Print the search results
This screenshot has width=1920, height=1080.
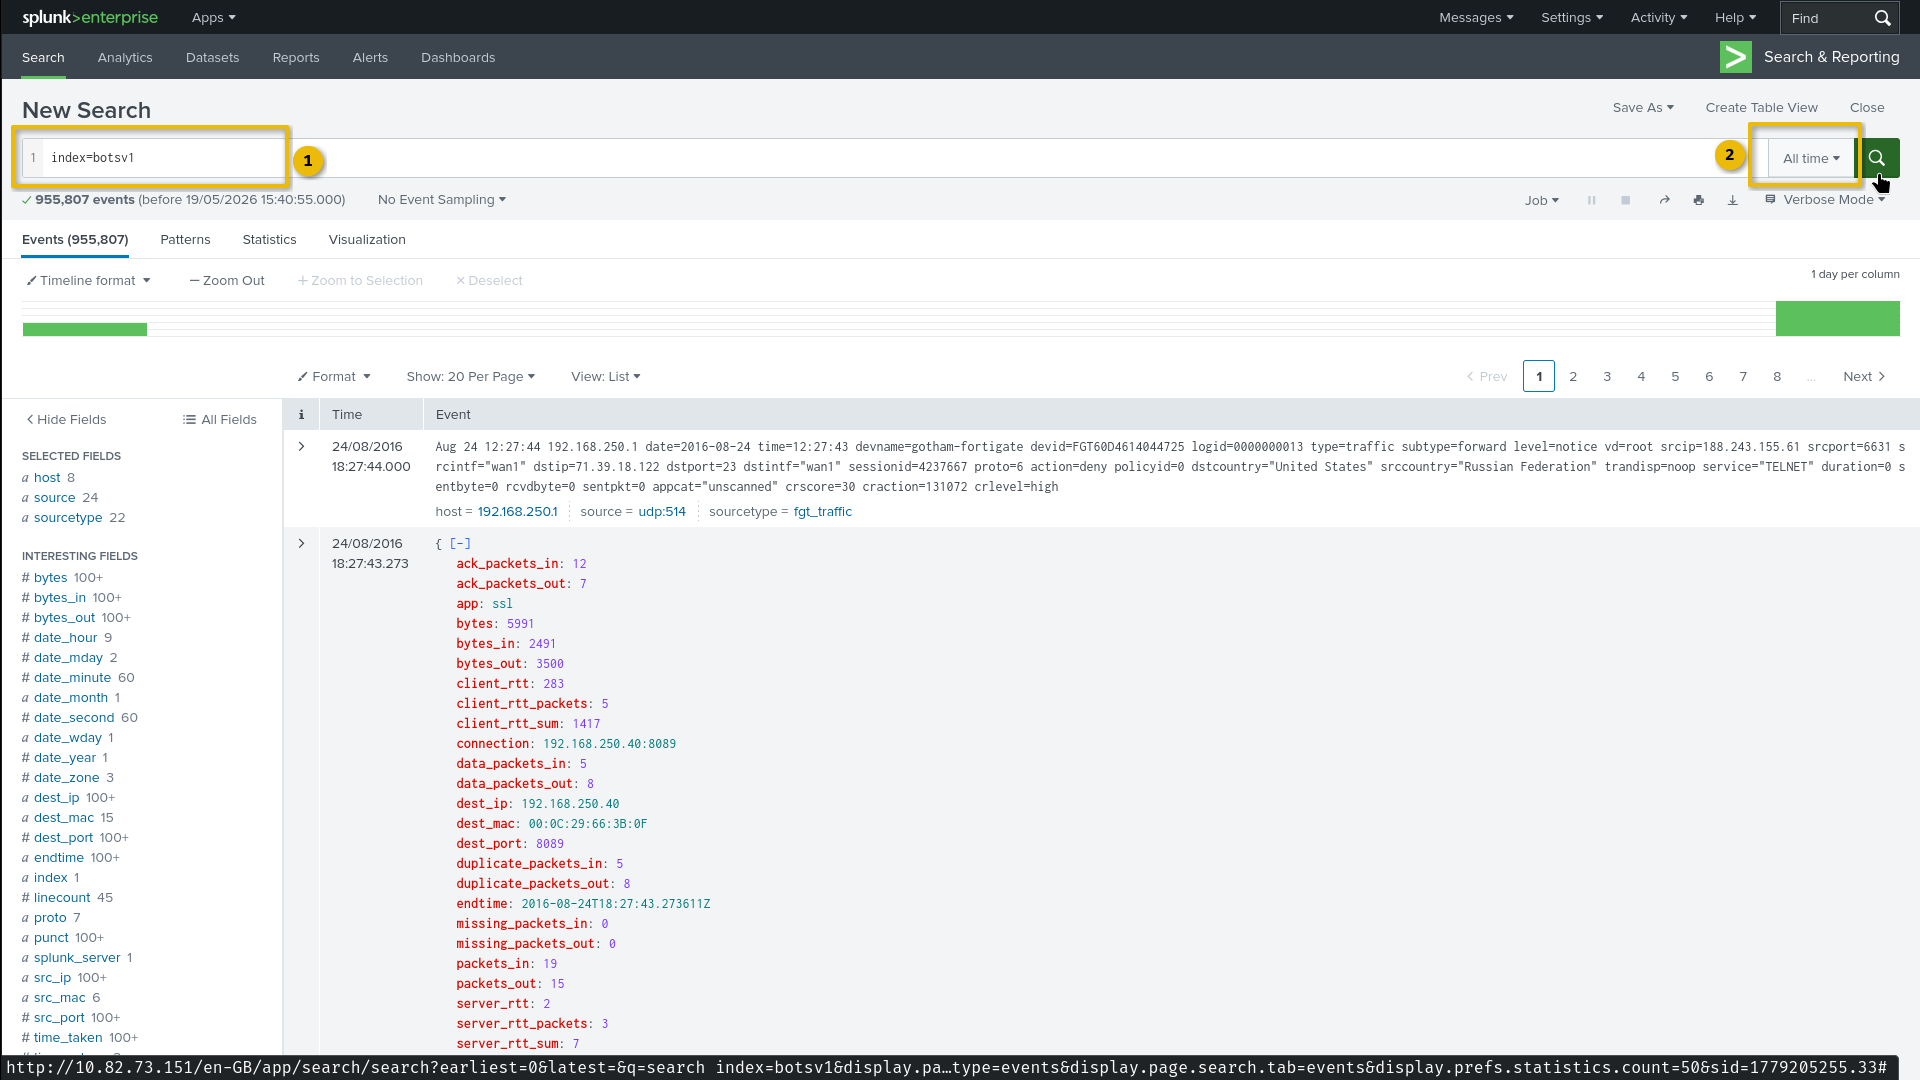tap(1698, 200)
